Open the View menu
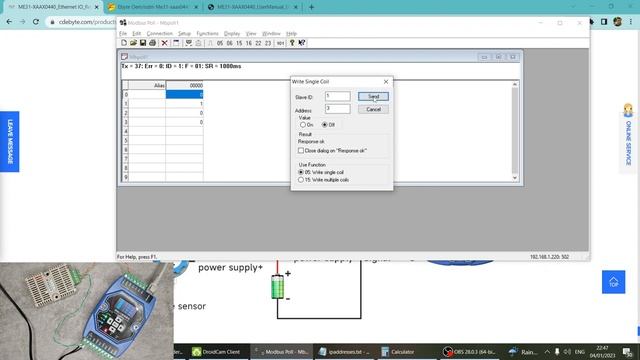The image size is (640, 360). click(x=251, y=33)
